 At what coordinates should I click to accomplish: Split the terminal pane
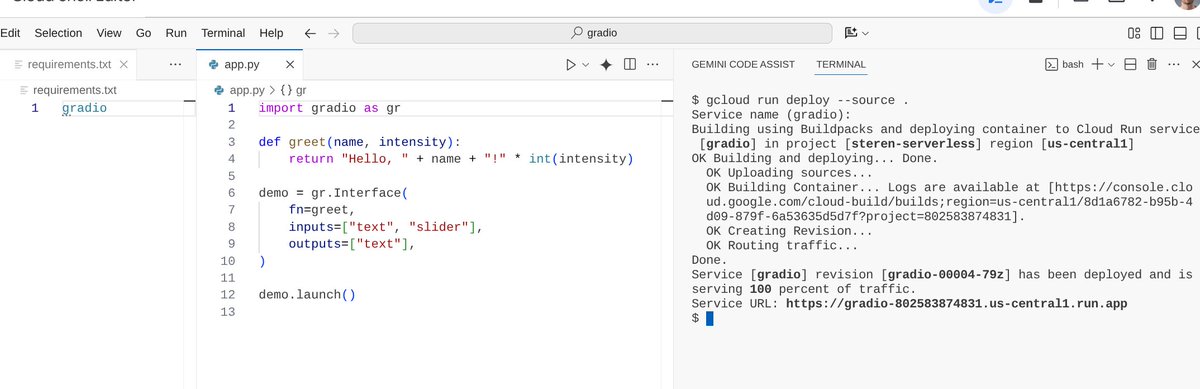(1130, 65)
